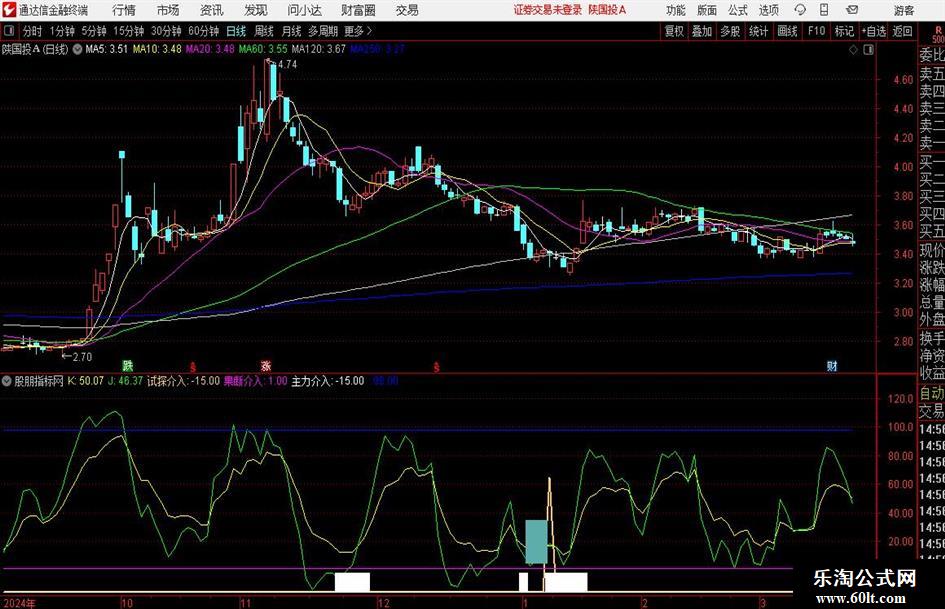Screen dimensions: 945x609
Task: Click the 画线 drawing button
Action: (x=787, y=31)
